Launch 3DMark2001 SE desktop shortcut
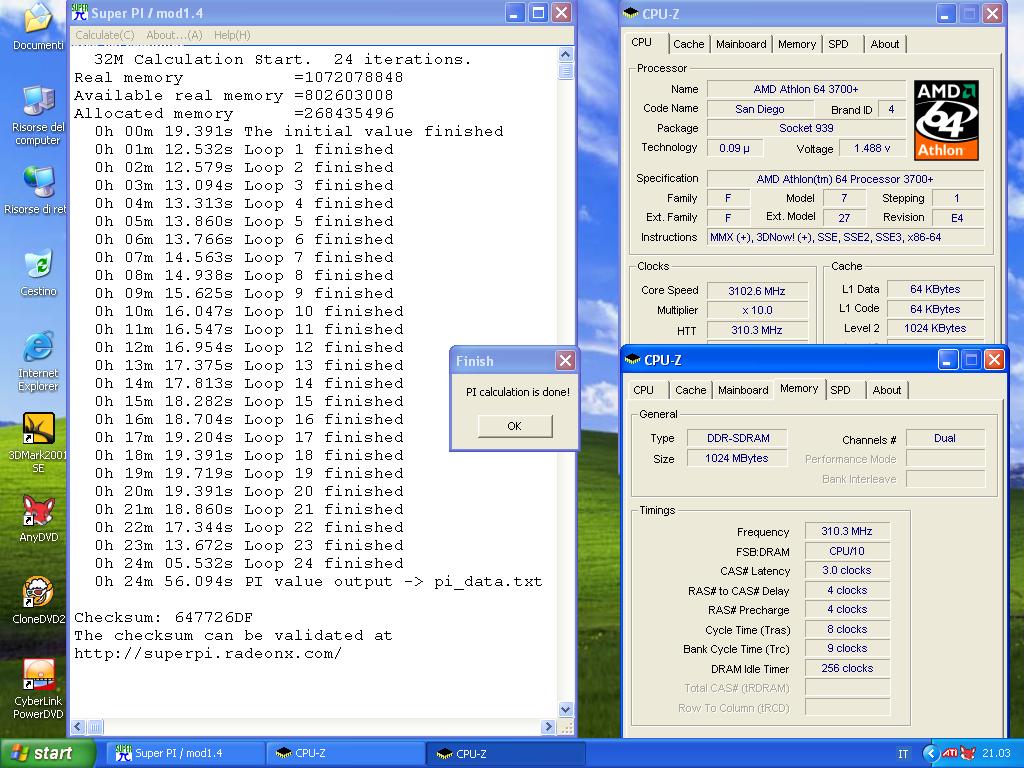The height and width of the screenshot is (768, 1024). 38,443
